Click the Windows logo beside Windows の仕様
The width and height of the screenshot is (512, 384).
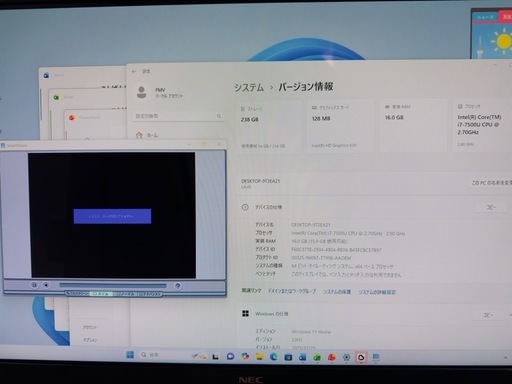246,314
